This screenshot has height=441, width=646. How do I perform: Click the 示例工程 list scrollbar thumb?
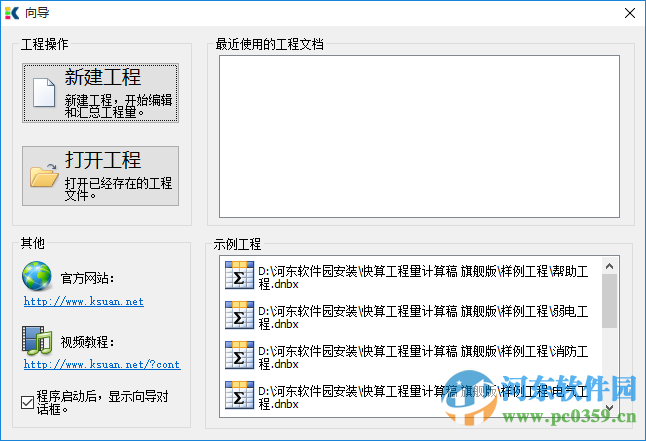(x=609, y=301)
